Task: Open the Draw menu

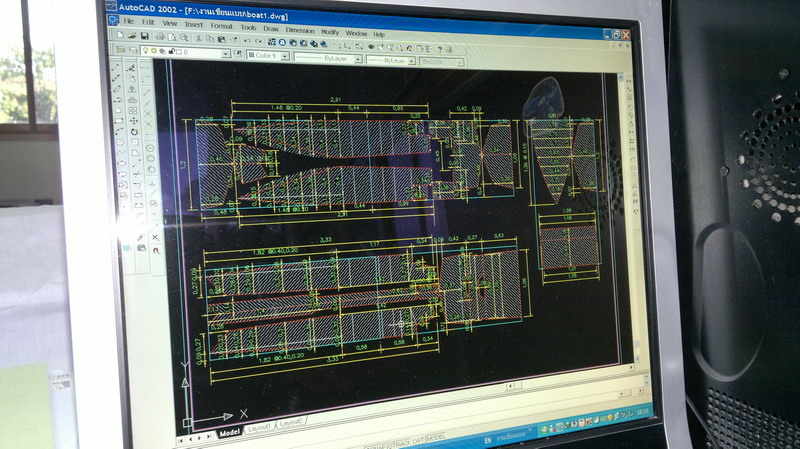Action: point(271,29)
